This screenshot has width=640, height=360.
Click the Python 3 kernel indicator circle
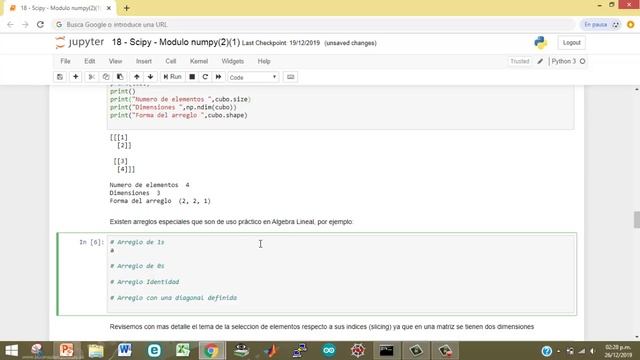[582, 61]
